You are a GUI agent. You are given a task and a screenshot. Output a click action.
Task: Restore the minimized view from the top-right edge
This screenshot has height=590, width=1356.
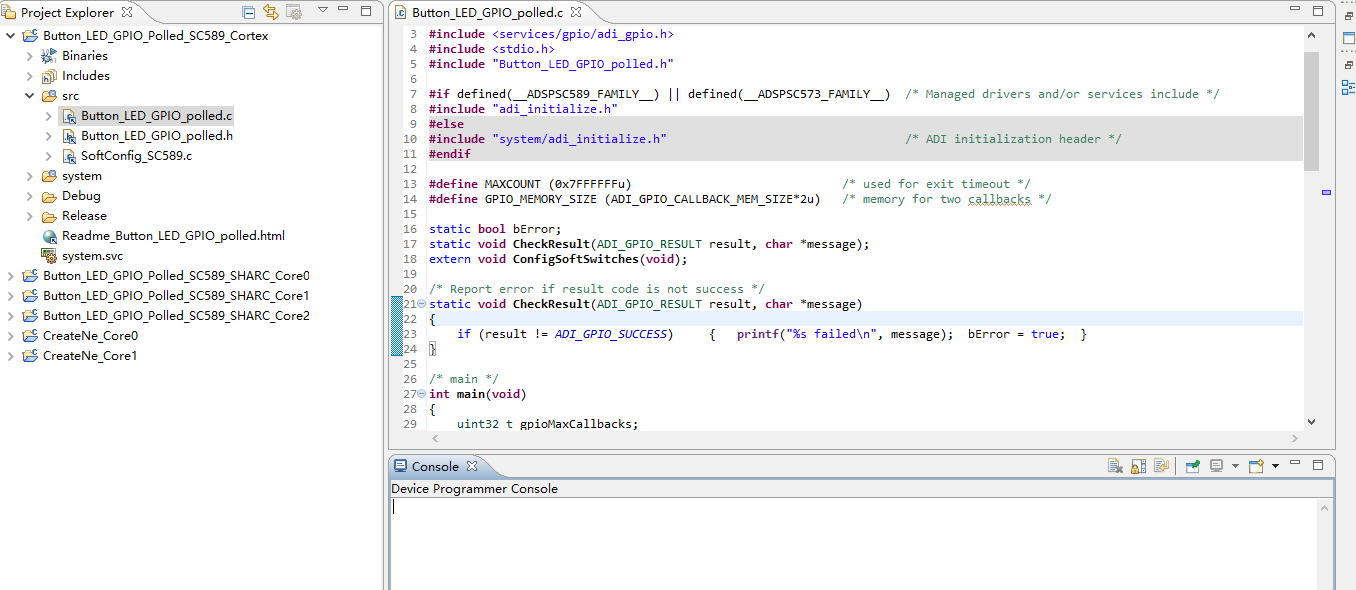(x=1348, y=17)
